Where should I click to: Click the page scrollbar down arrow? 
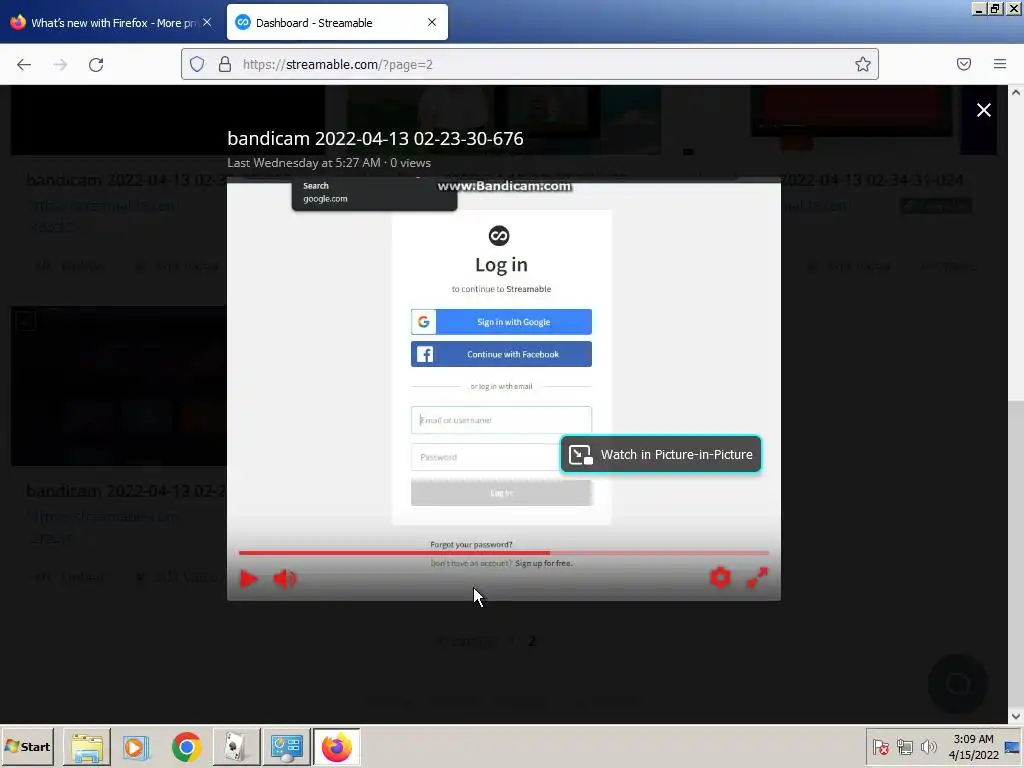click(x=1016, y=716)
